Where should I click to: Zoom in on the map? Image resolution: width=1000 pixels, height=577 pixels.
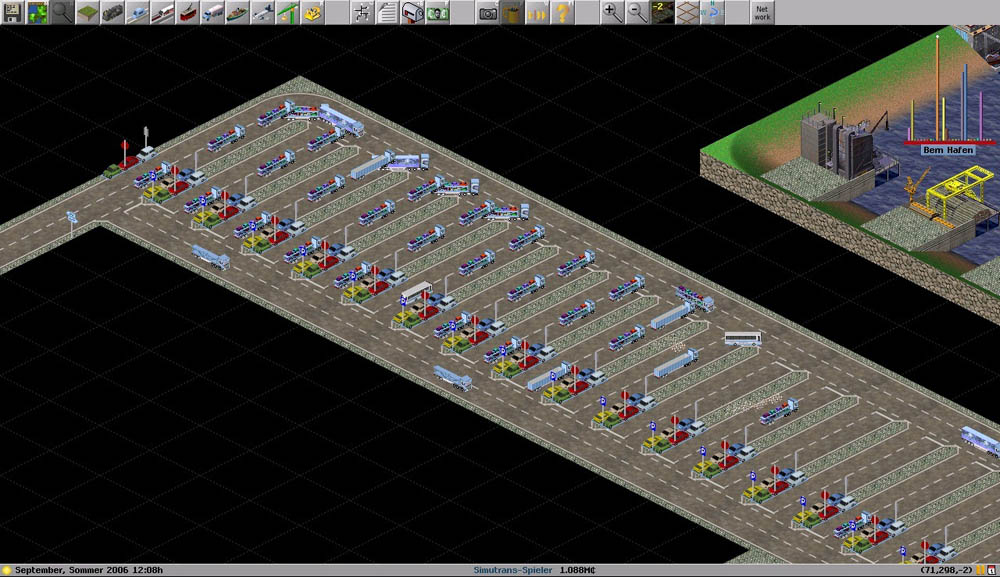click(x=612, y=12)
